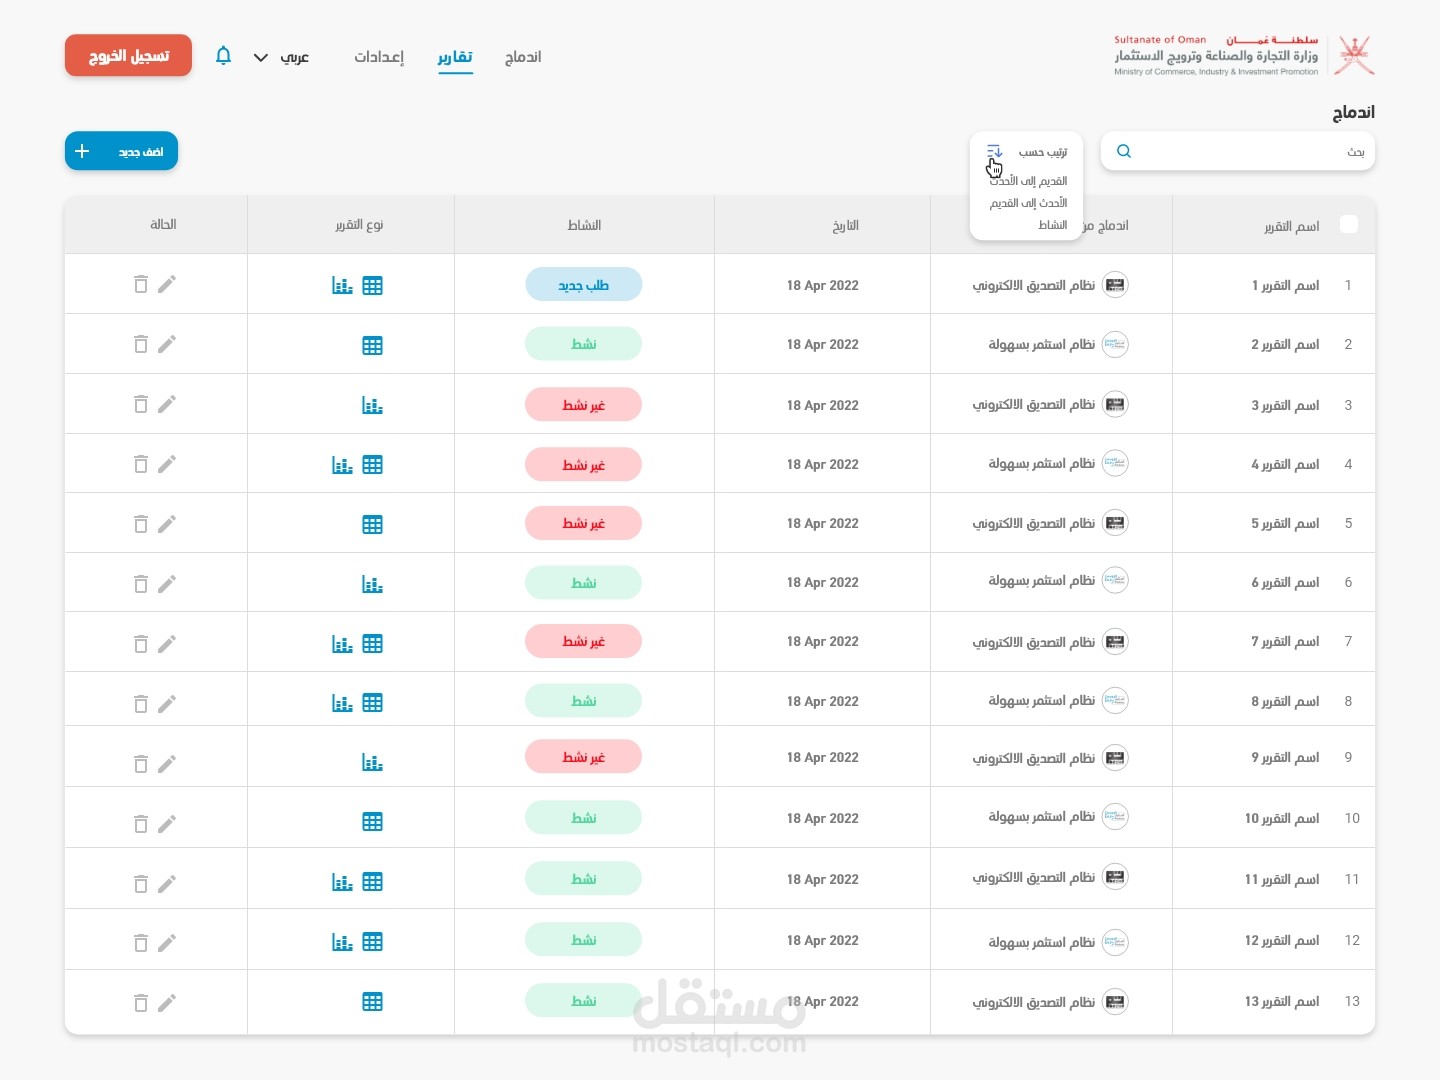Click the search magnifier icon
1440x1080 pixels.
(1124, 151)
